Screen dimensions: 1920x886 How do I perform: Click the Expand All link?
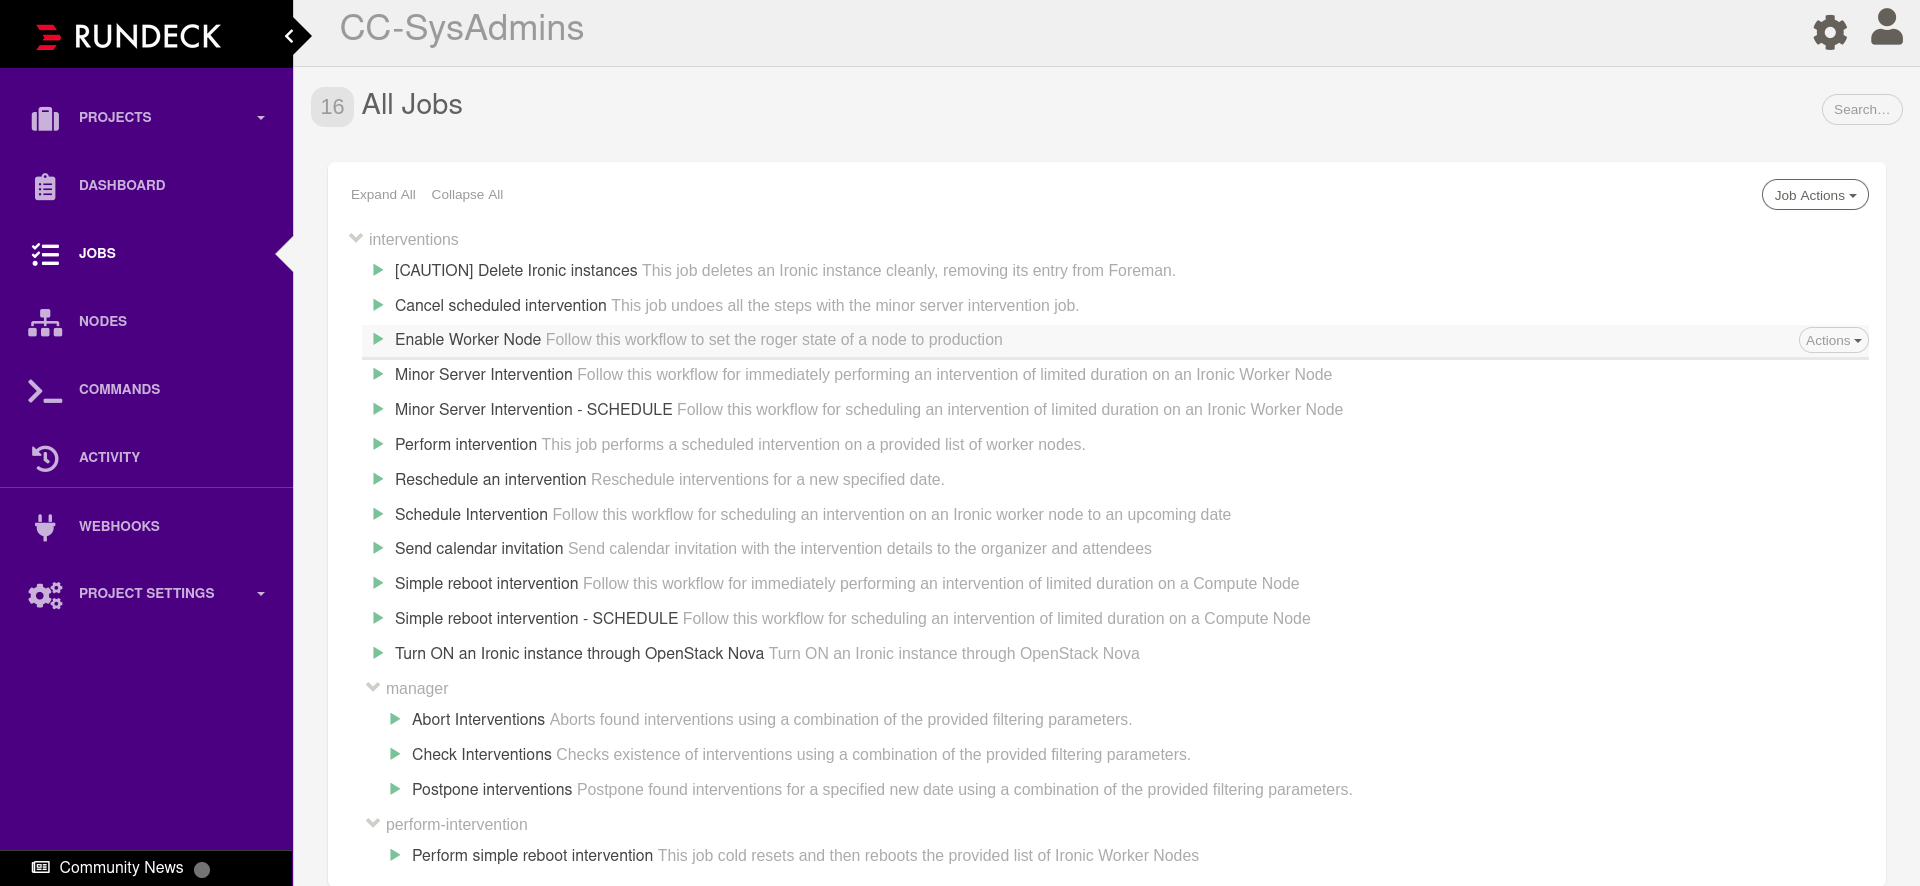coord(383,195)
